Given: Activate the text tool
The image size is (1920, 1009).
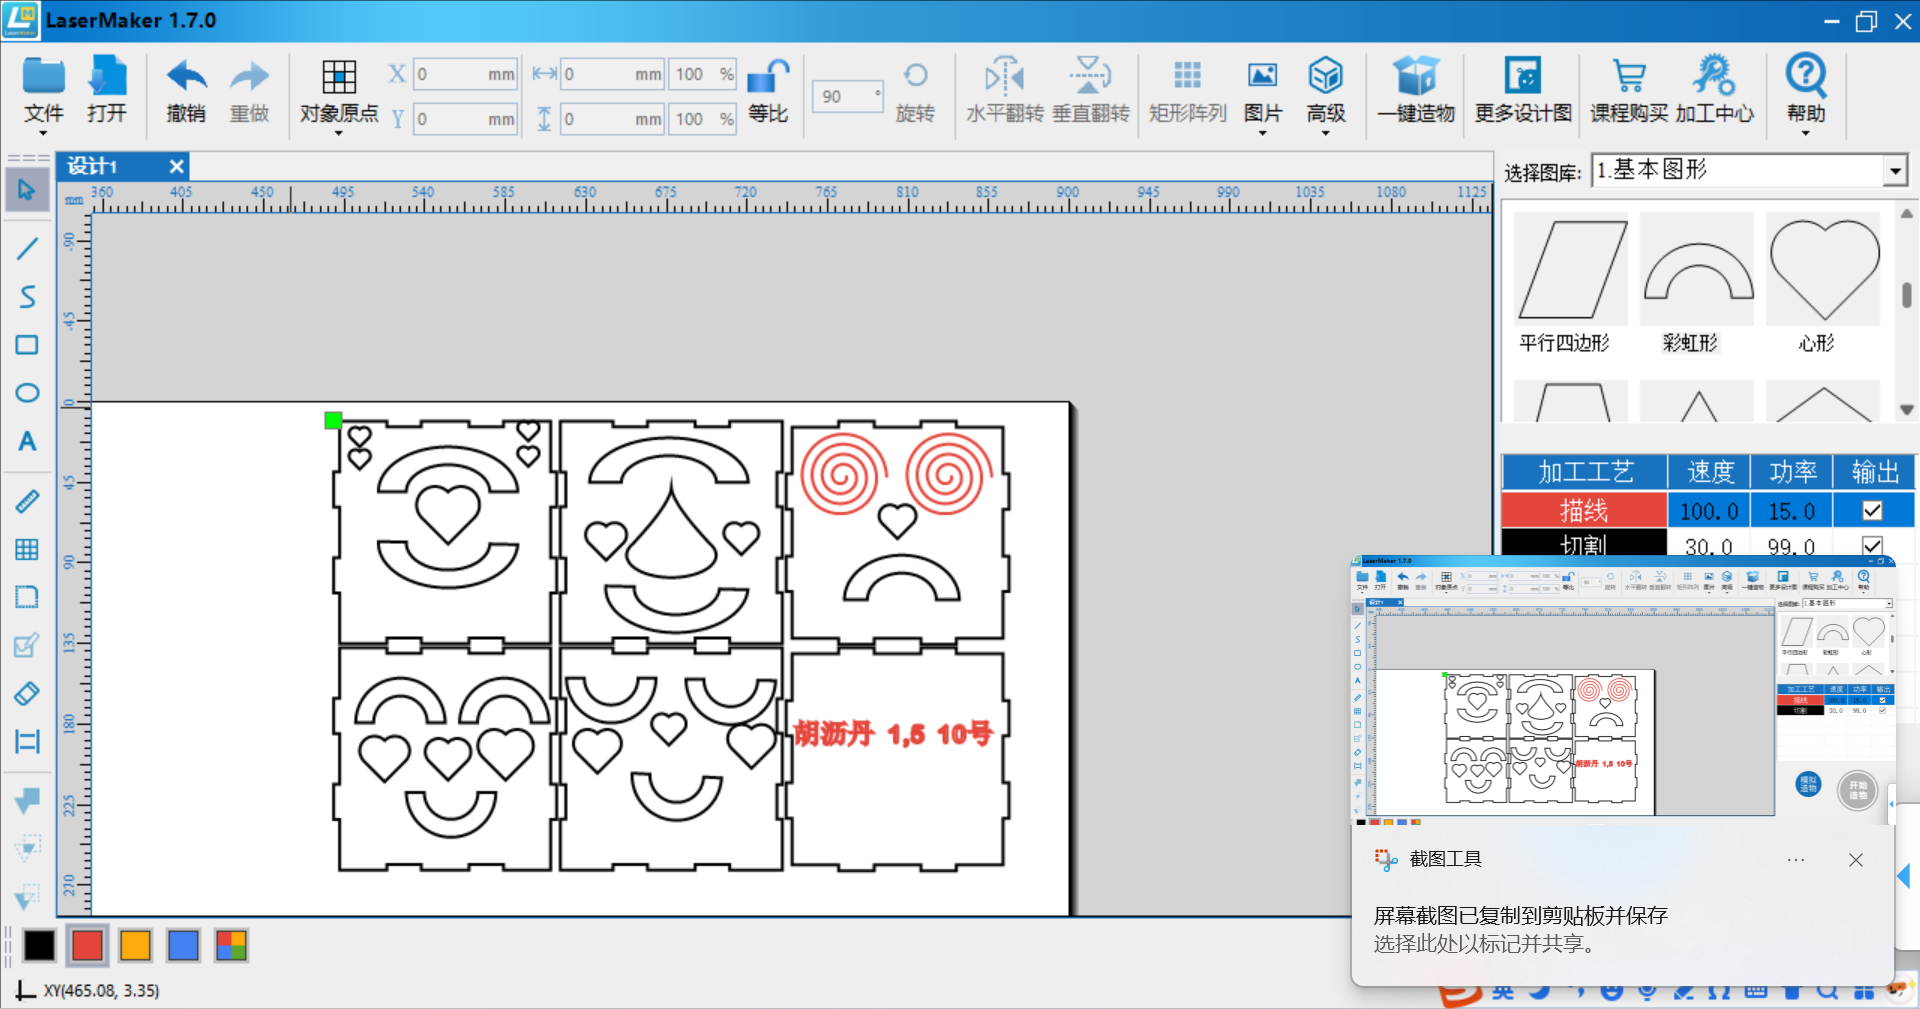Looking at the screenshot, I should (27, 441).
